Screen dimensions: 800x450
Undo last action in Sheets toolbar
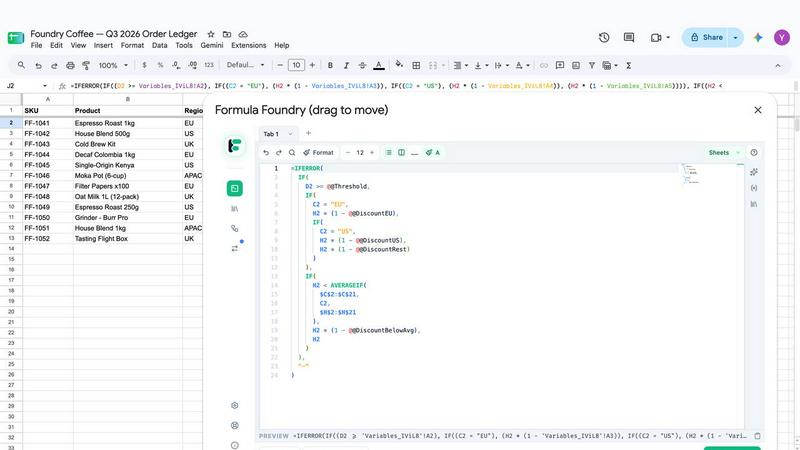(38, 65)
